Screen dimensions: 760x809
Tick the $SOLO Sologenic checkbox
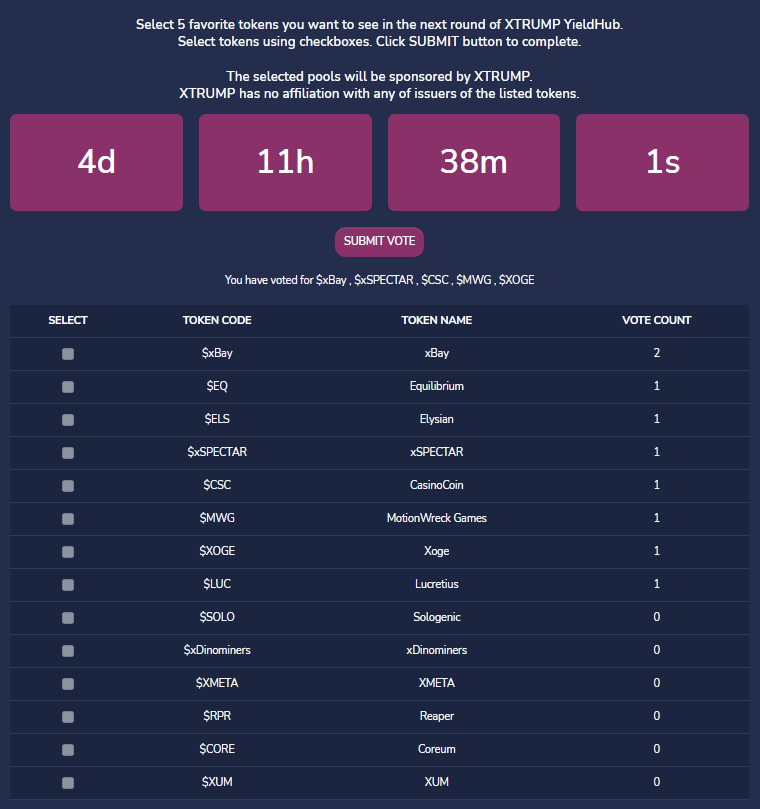tap(68, 618)
